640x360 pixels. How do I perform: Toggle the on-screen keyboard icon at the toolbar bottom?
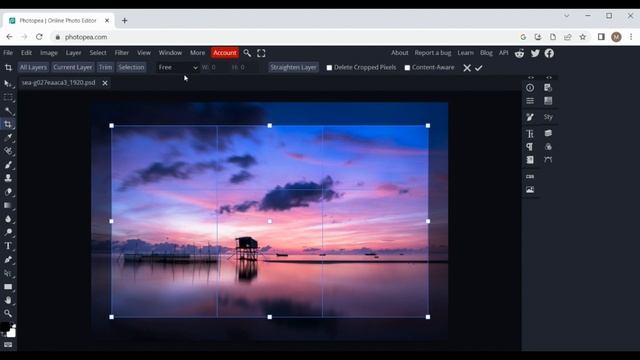pos(8,345)
